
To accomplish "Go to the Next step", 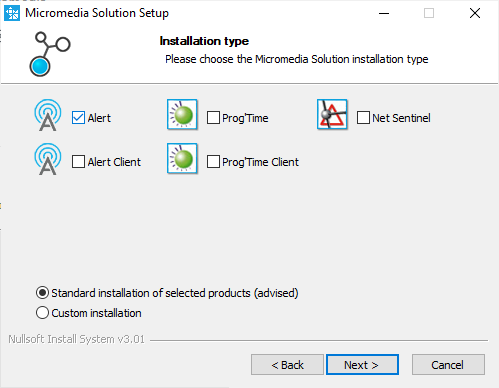I will point(362,365).
